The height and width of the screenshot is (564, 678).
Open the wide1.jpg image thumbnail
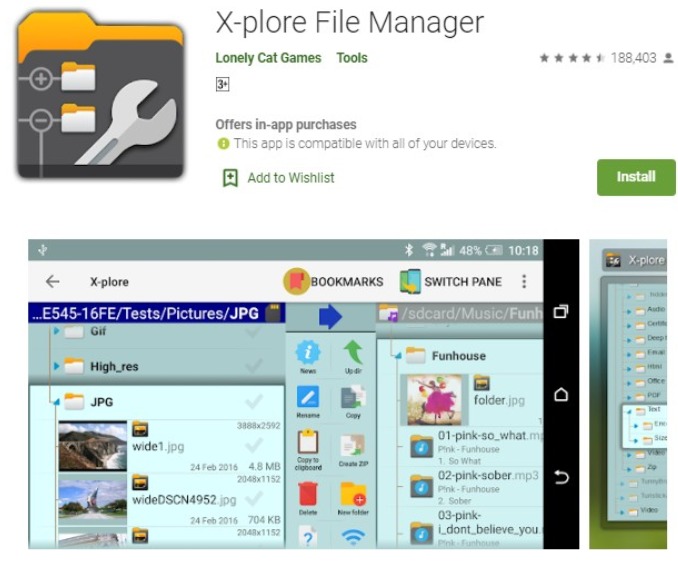click(x=92, y=446)
